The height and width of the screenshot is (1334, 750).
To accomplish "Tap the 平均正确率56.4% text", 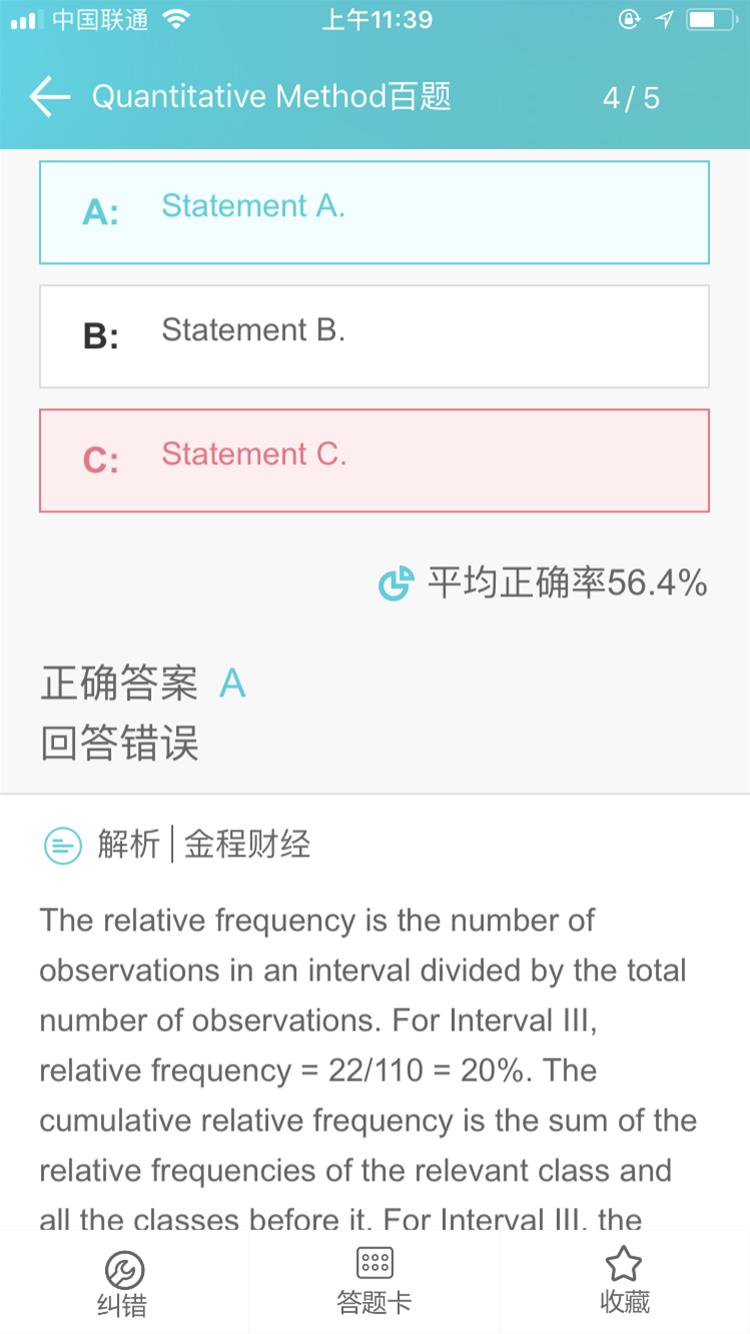I will point(567,582).
